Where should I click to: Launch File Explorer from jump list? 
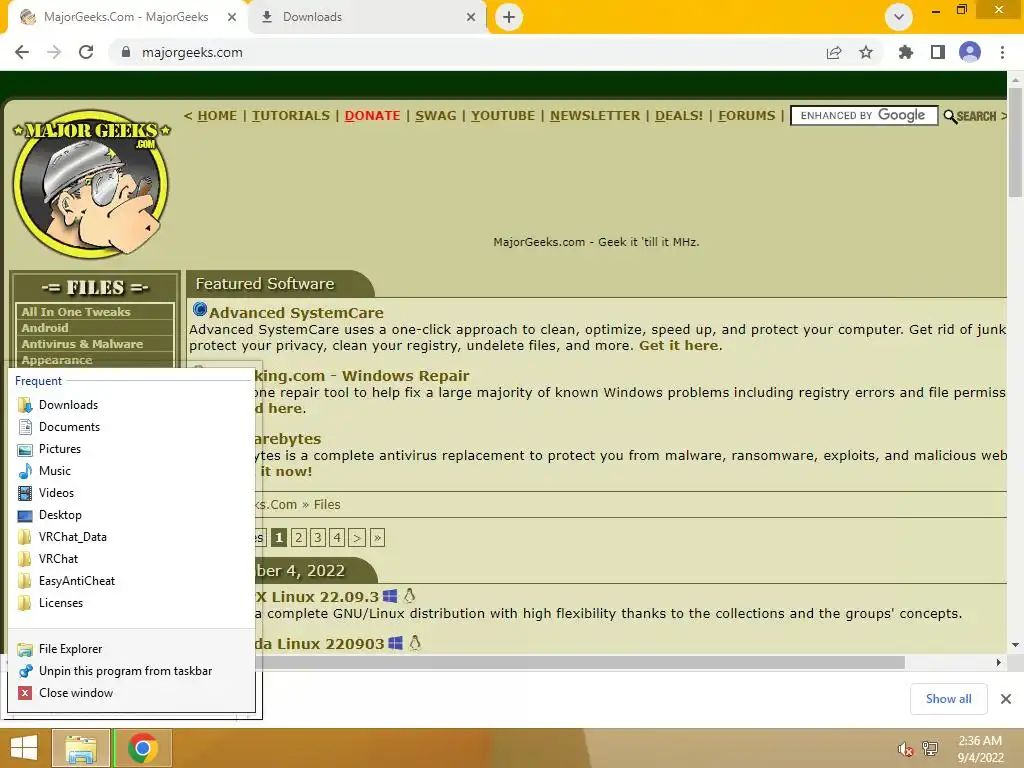click(131, 649)
